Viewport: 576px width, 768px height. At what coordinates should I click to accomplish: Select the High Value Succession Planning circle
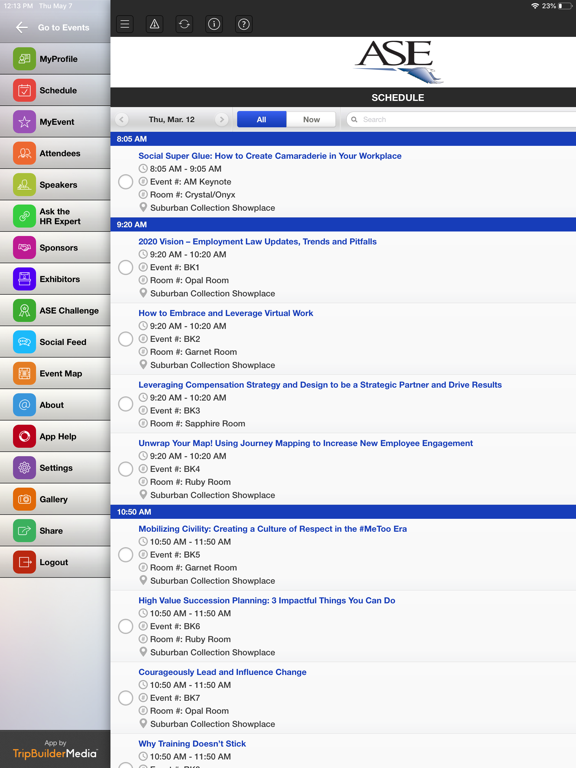[125, 626]
